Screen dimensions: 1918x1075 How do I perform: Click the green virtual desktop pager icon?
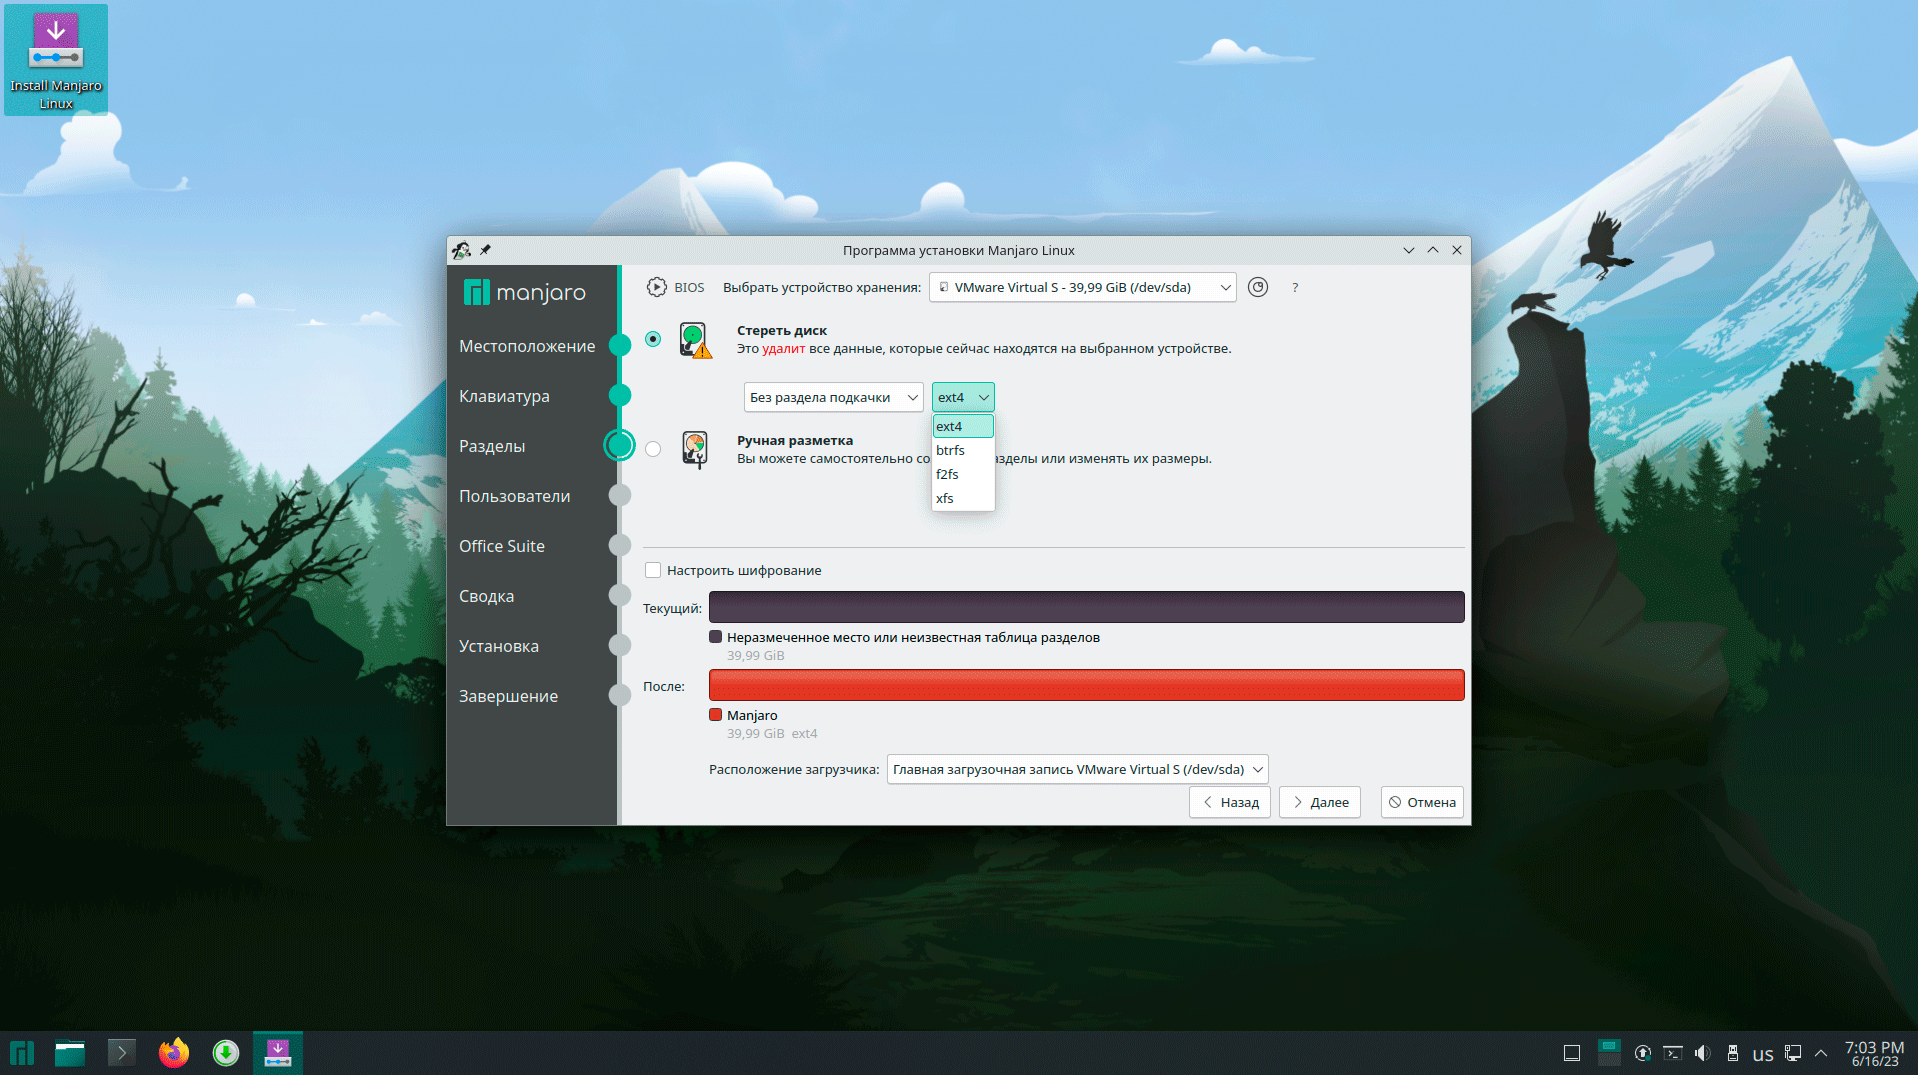coord(1609,1053)
